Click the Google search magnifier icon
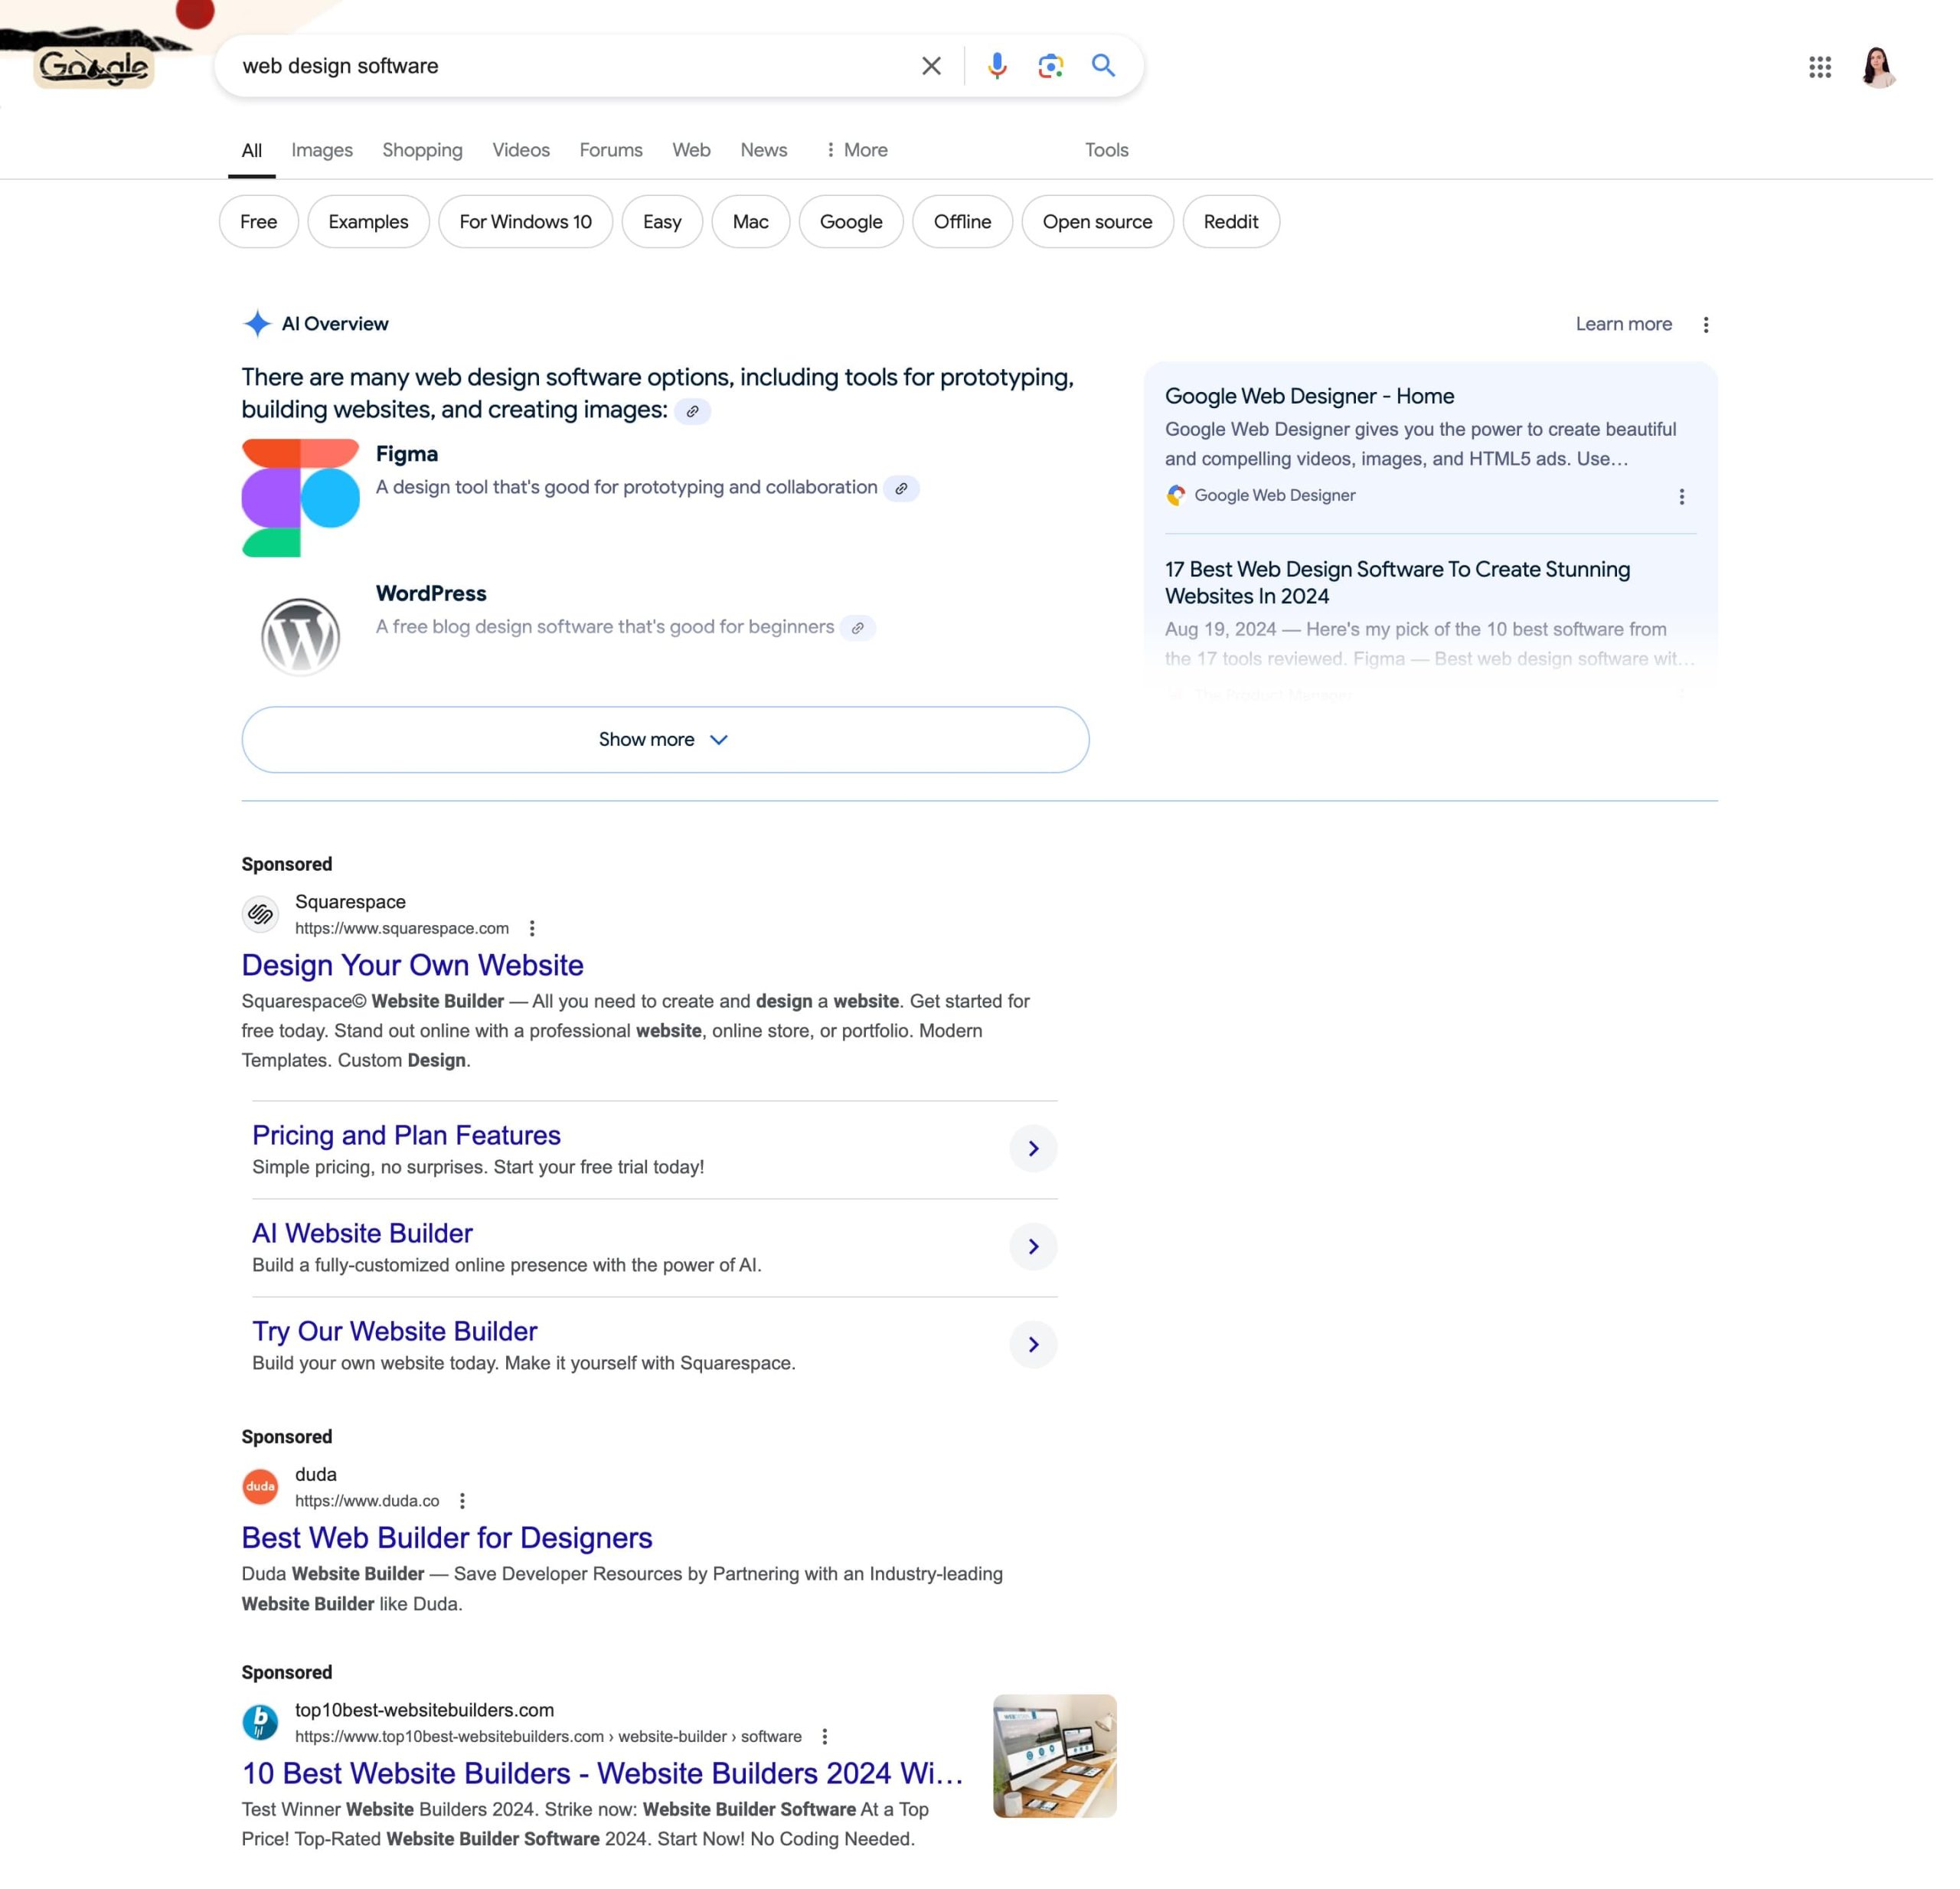 pos(1104,67)
